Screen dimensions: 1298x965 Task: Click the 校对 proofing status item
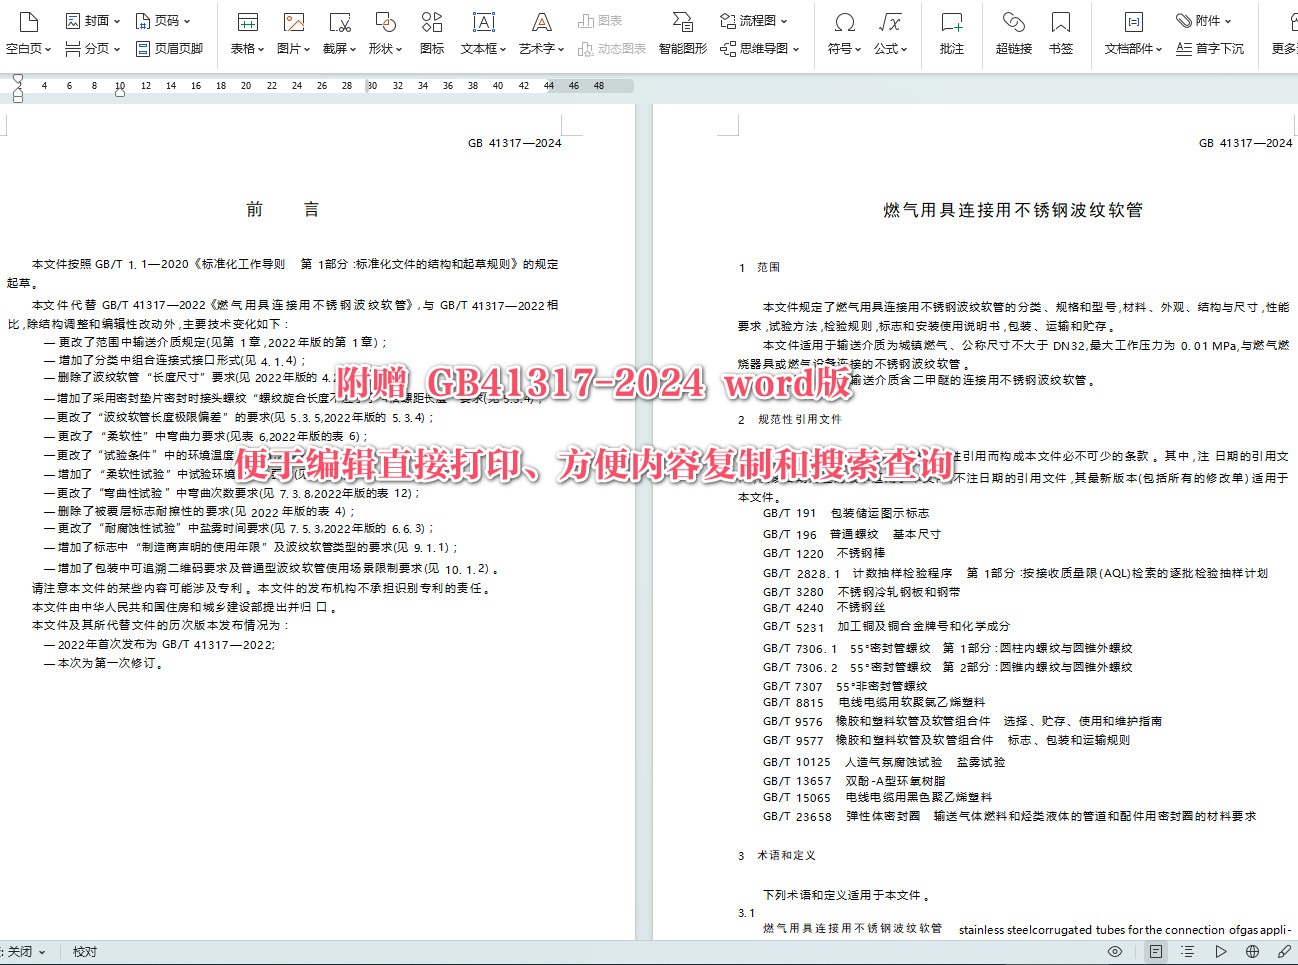tap(85, 952)
